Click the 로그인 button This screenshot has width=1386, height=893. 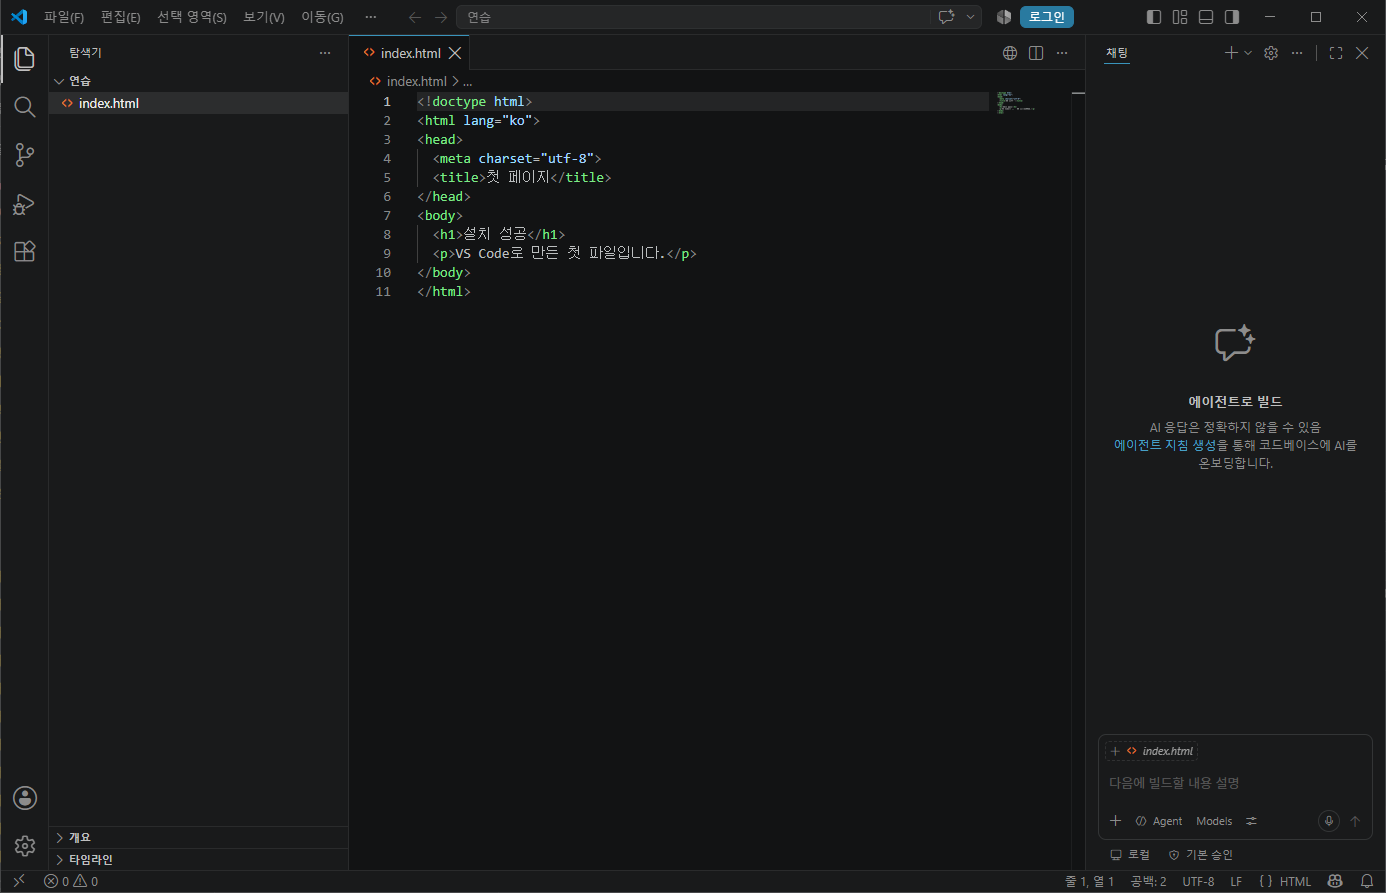pos(1047,17)
